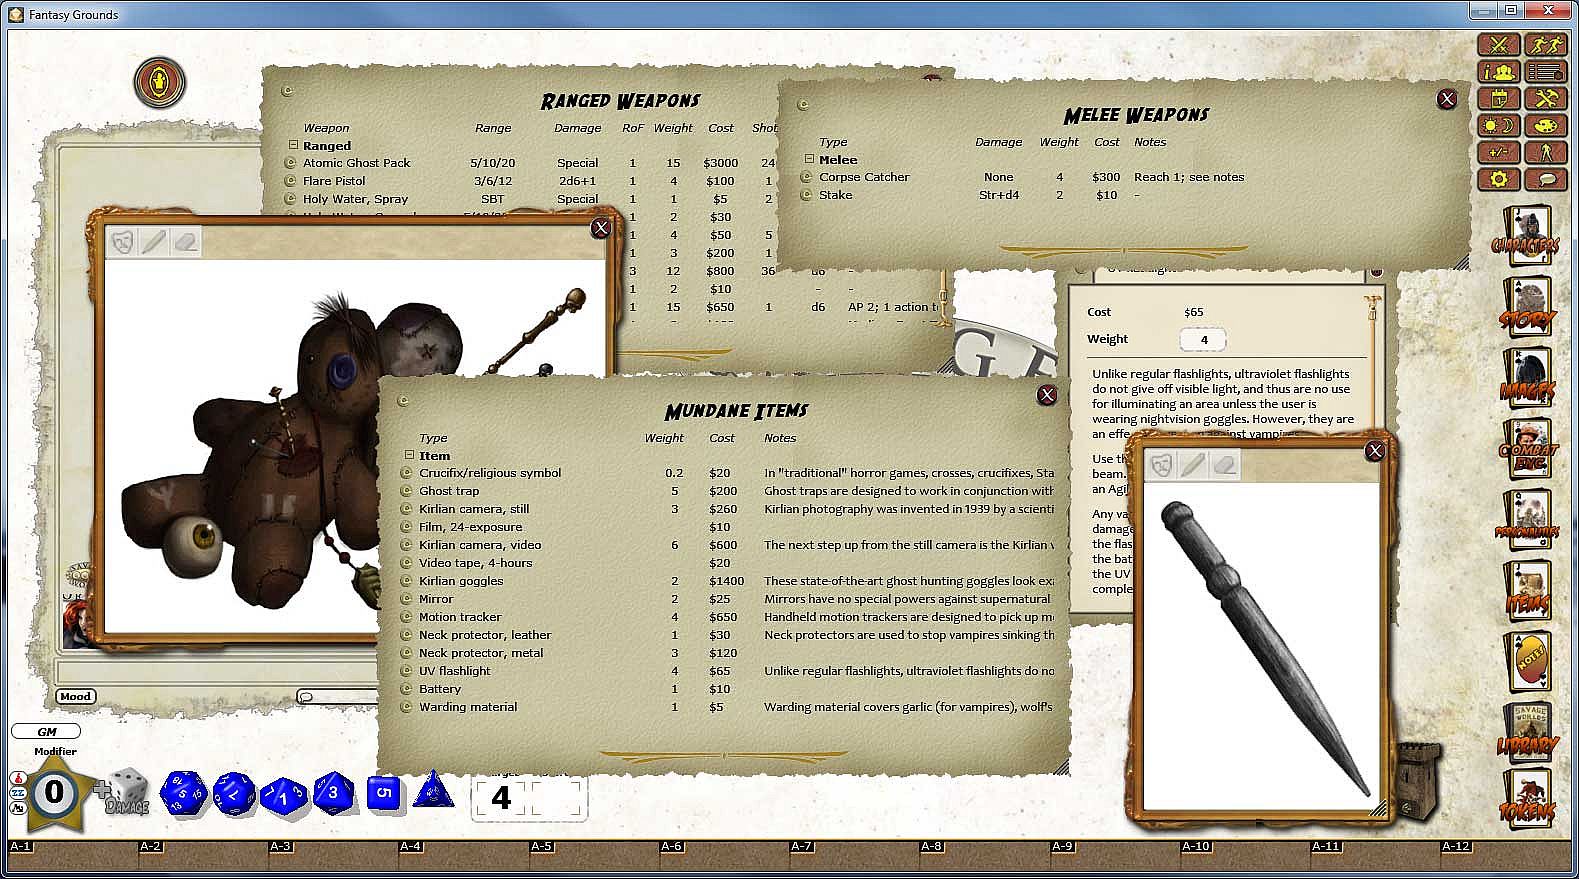Open the Motion tracker link icon
Screen dimensions: 1579x879
(406, 617)
